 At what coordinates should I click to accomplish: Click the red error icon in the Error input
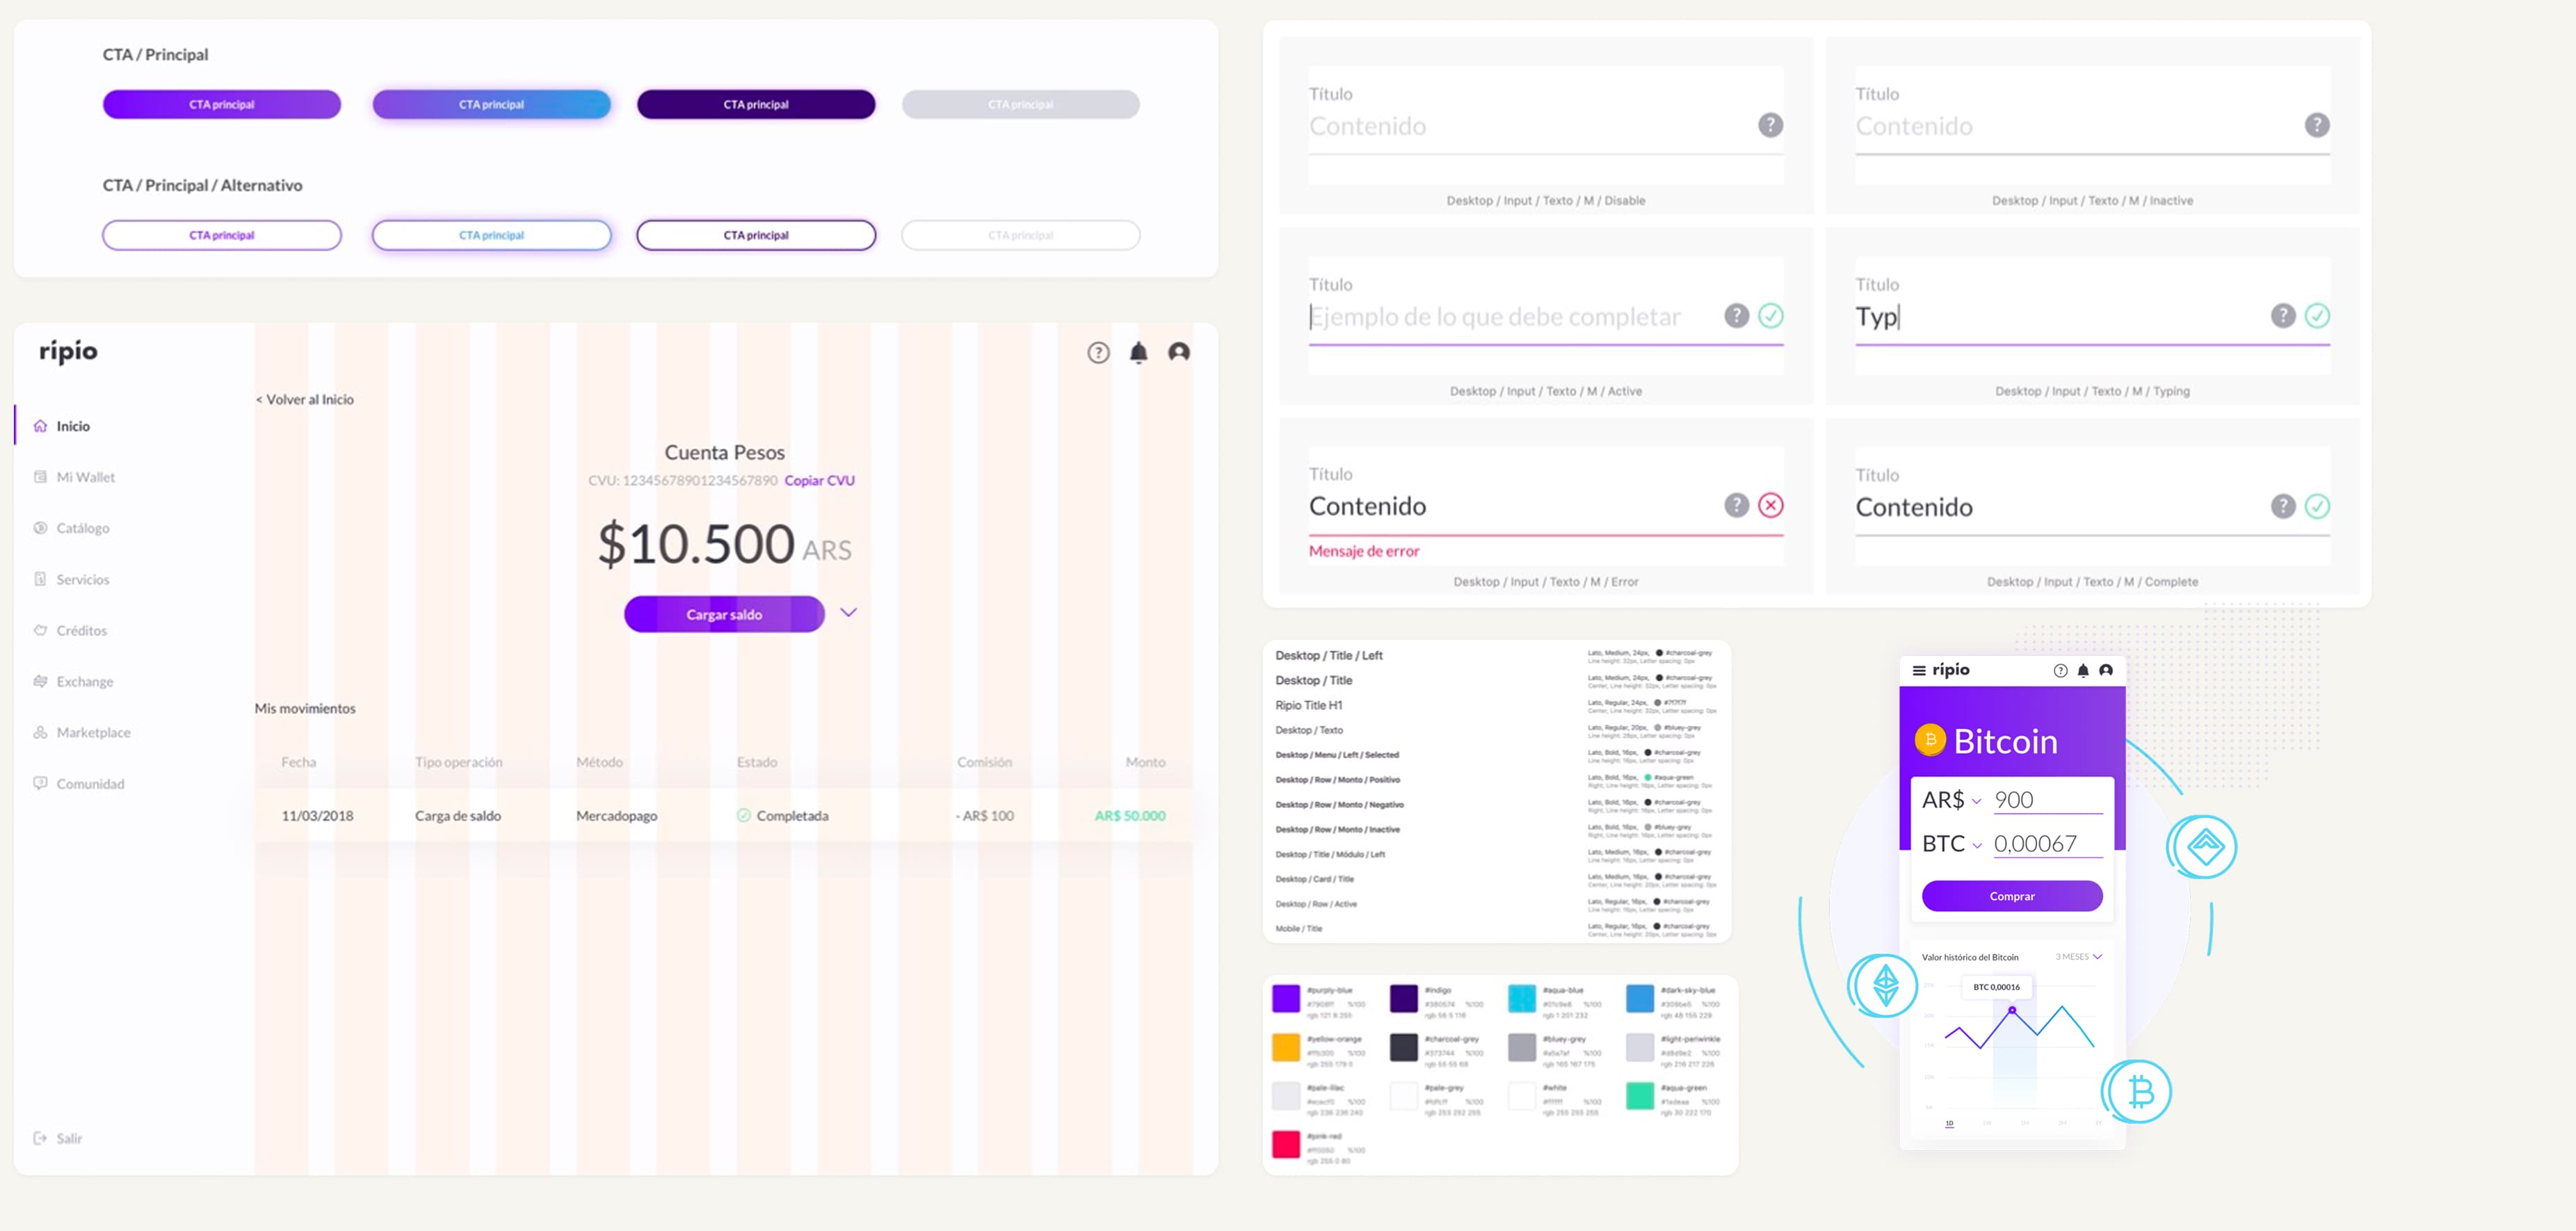pyautogui.click(x=1770, y=505)
